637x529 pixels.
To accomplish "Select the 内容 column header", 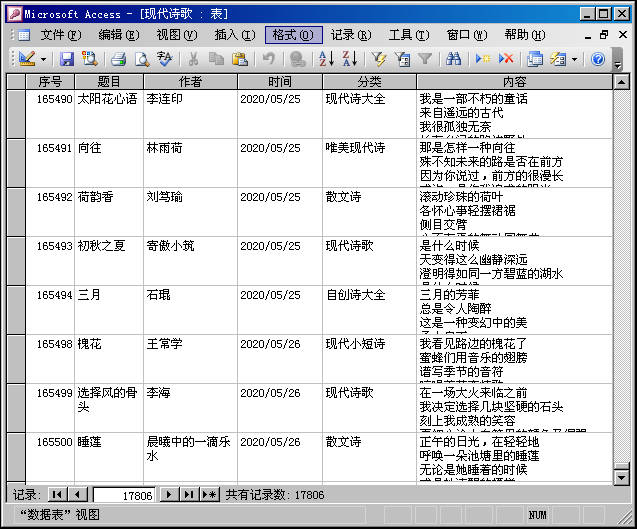I will 515,82.
